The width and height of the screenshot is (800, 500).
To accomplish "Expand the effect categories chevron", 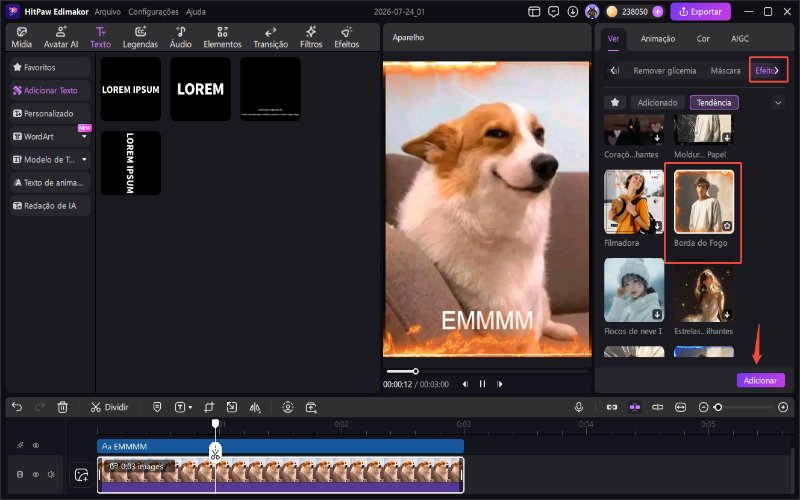I will click(x=778, y=103).
